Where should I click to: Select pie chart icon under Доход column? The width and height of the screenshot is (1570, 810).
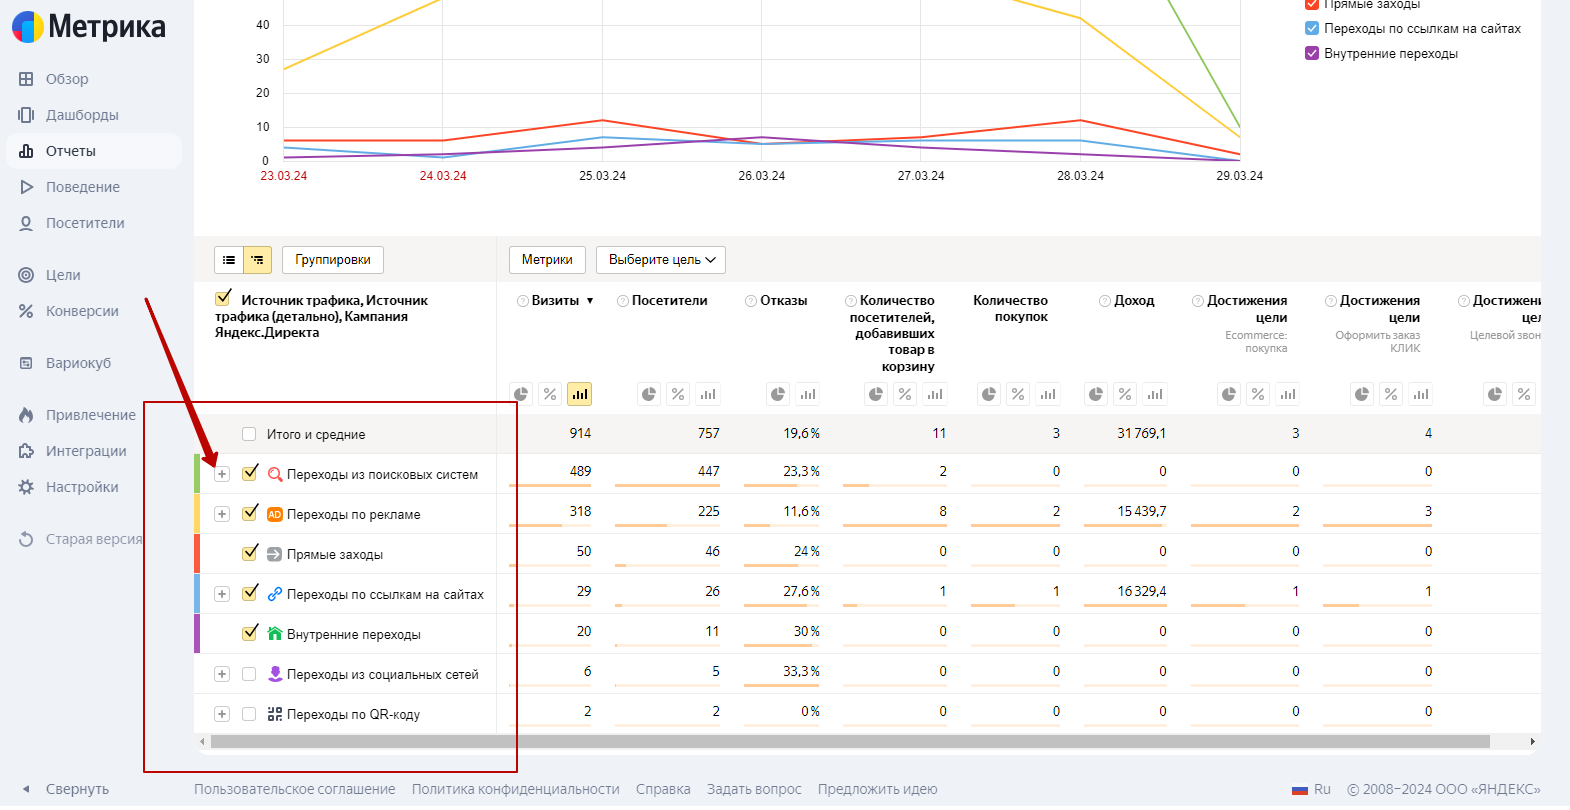coord(1096,394)
